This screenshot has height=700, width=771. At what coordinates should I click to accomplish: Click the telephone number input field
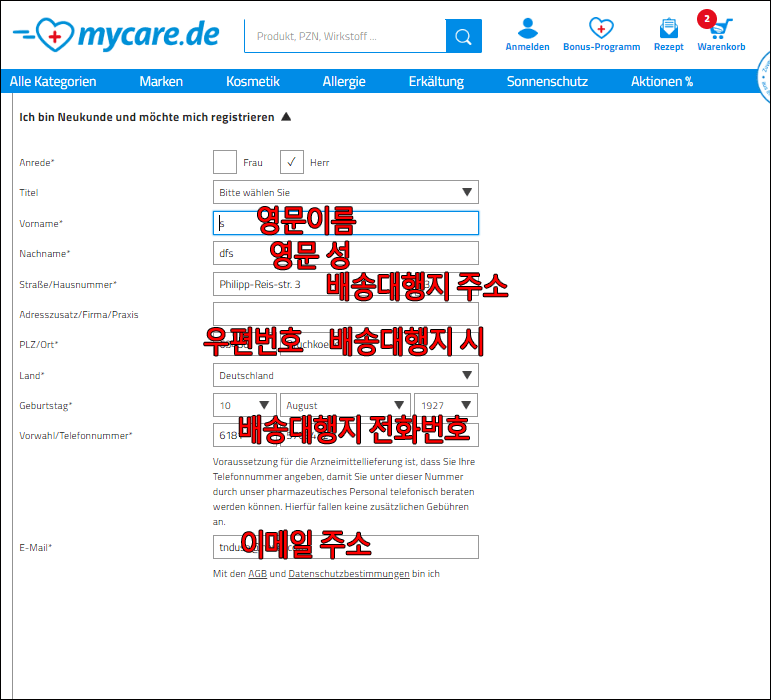(379, 435)
